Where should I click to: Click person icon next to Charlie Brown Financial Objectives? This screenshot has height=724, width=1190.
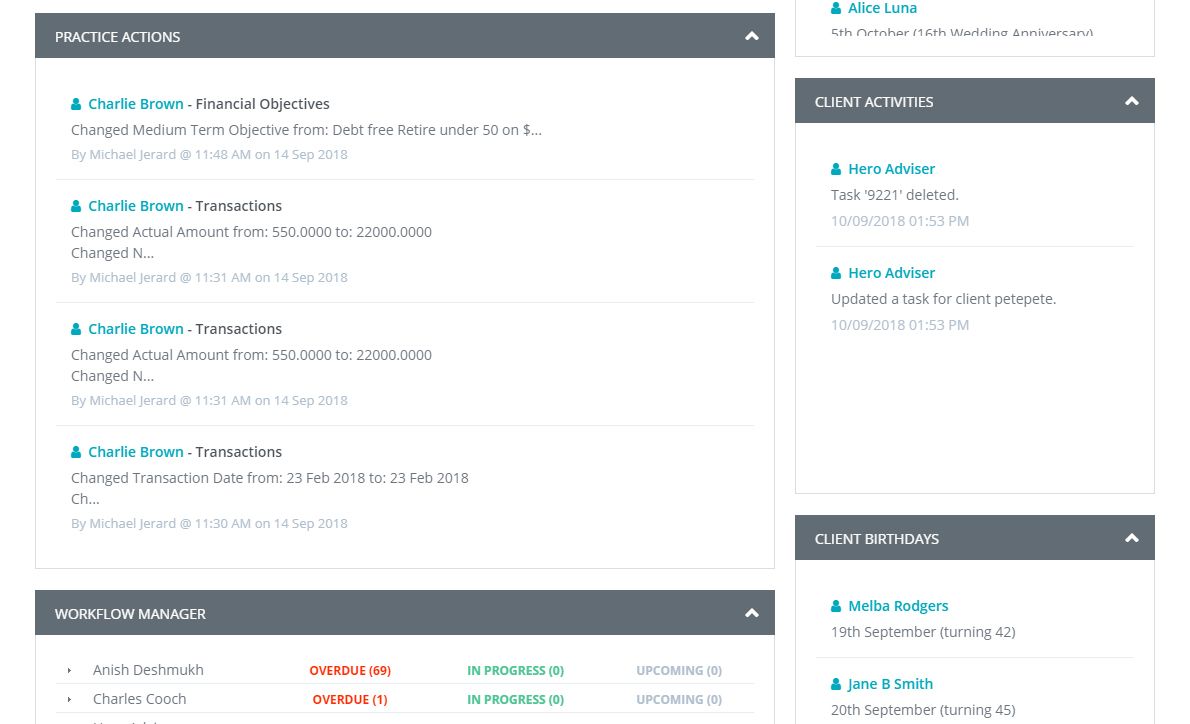coord(76,104)
